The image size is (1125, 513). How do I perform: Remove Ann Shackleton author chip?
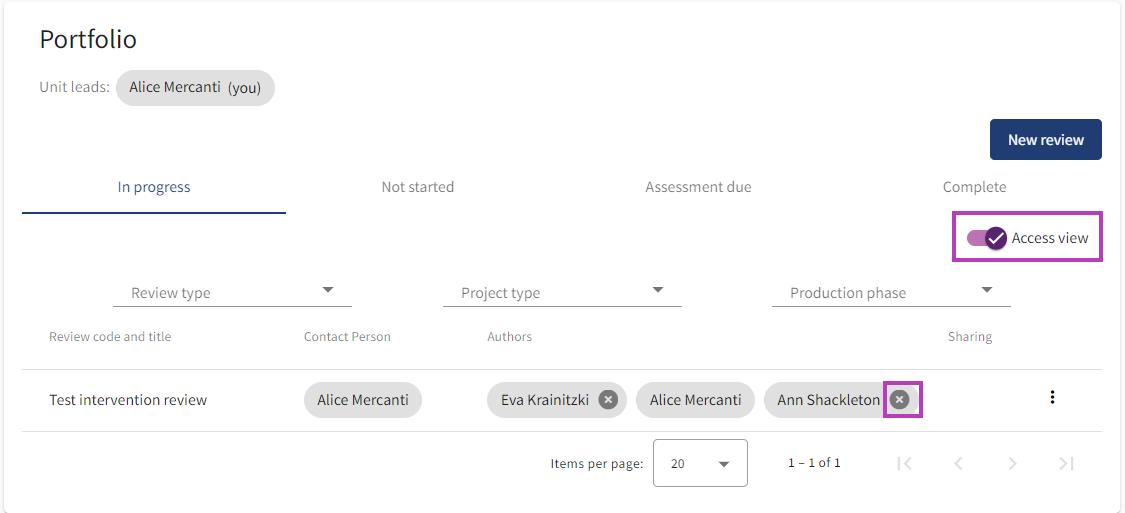(x=900, y=400)
